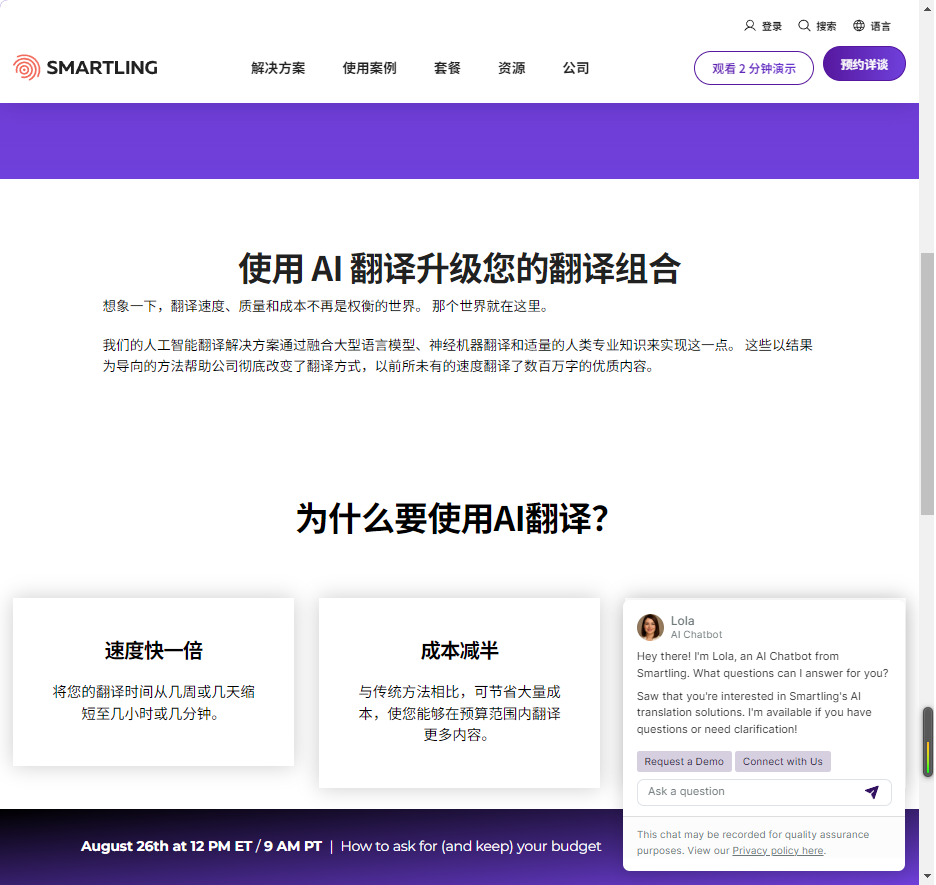Click the page vertical scrollbar thumb
This screenshot has width=936, height=885.
pyautogui.click(x=927, y=384)
